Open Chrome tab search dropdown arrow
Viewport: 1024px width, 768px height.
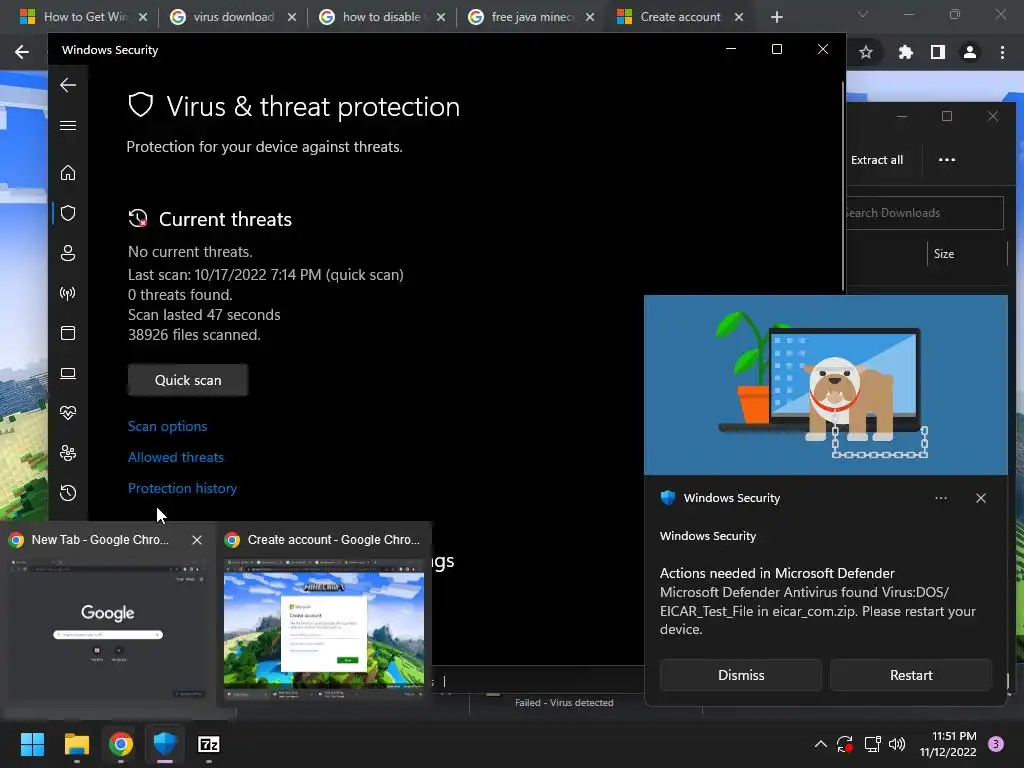(x=863, y=14)
